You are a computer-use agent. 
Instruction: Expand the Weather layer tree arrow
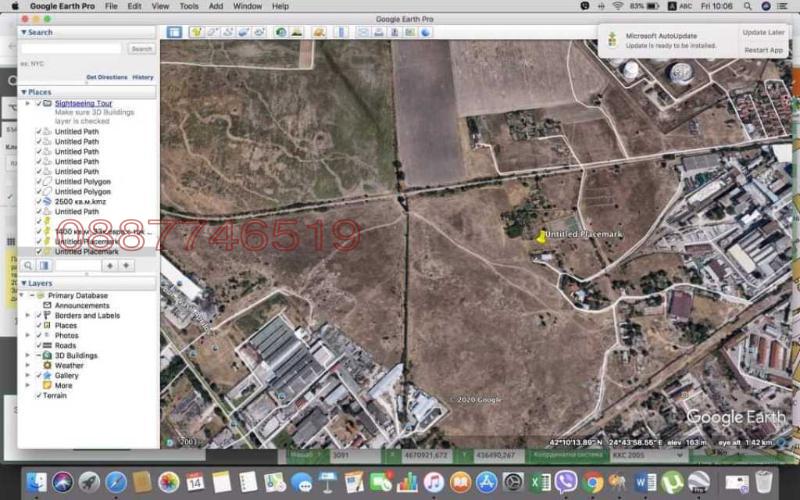coord(27,365)
